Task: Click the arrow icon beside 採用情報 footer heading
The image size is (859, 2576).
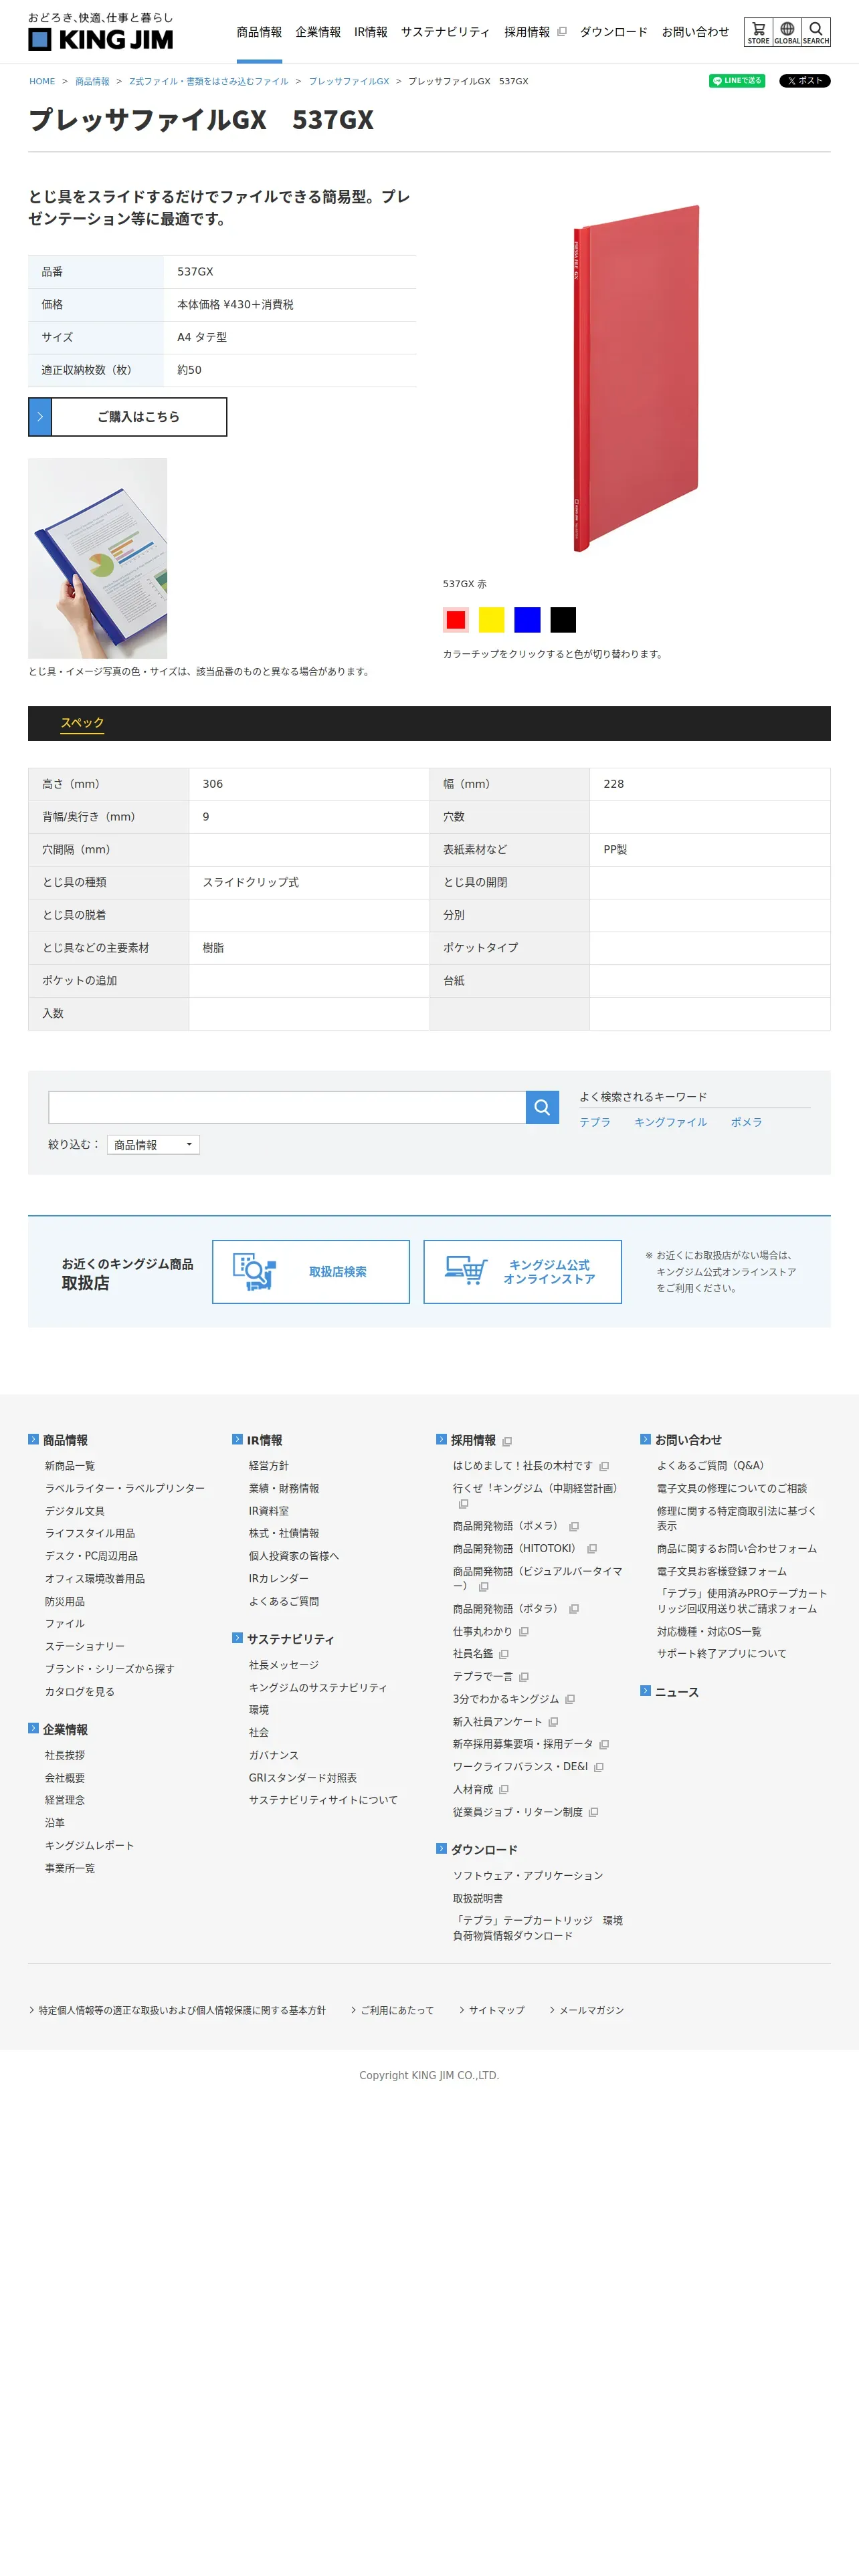Action: click(x=441, y=1440)
